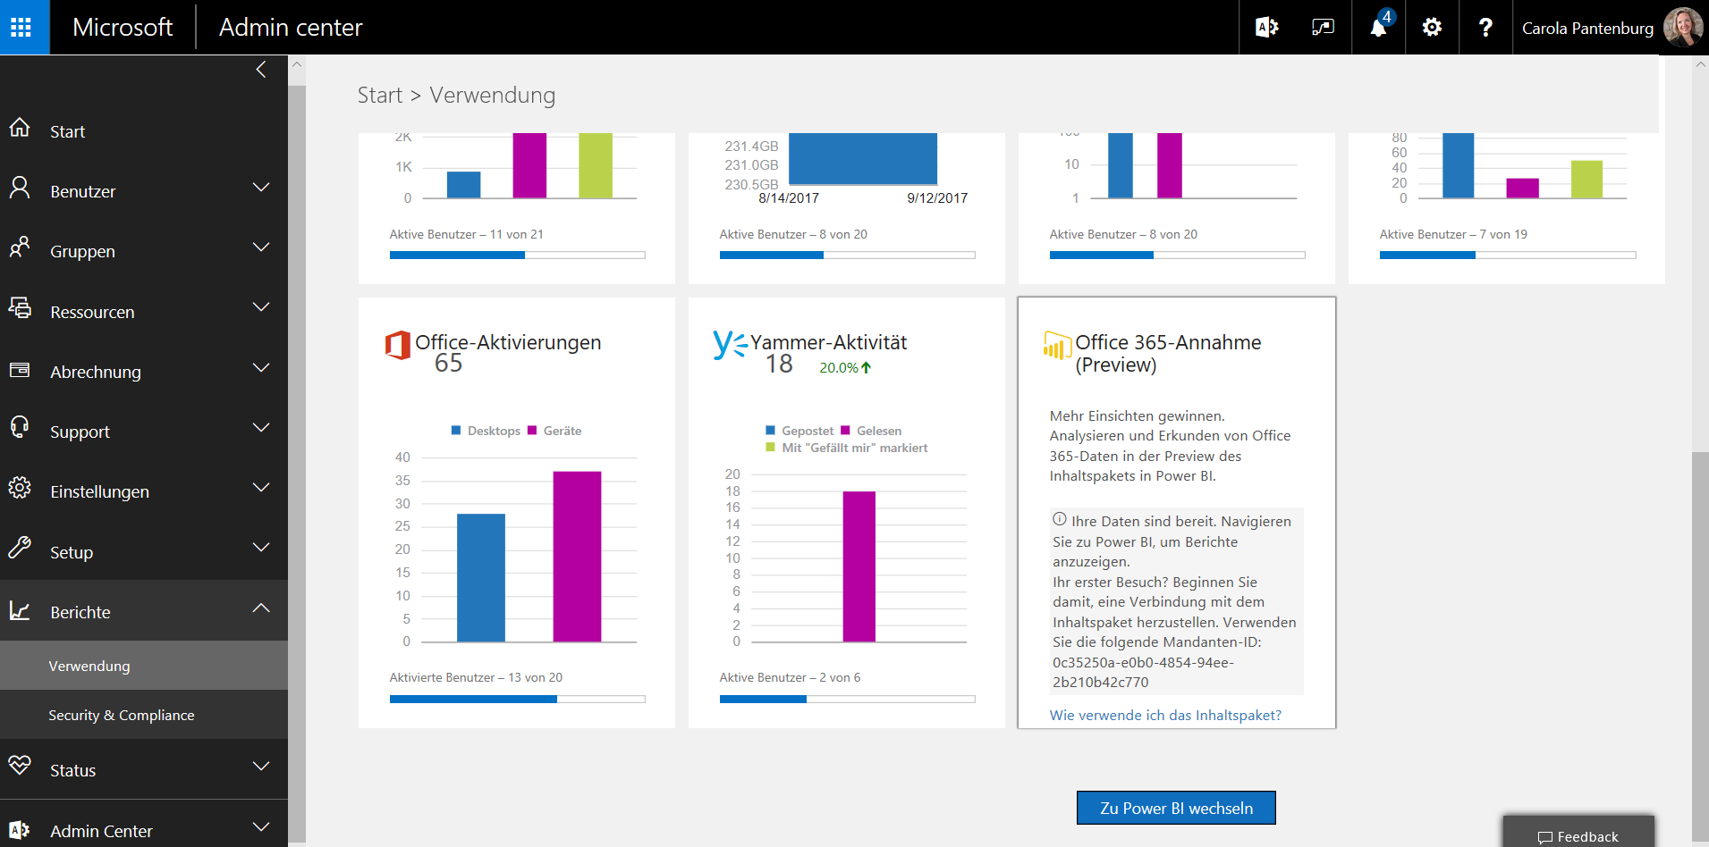
Task: Click the Yammer-Aktivität card title
Action: click(828, 342)
